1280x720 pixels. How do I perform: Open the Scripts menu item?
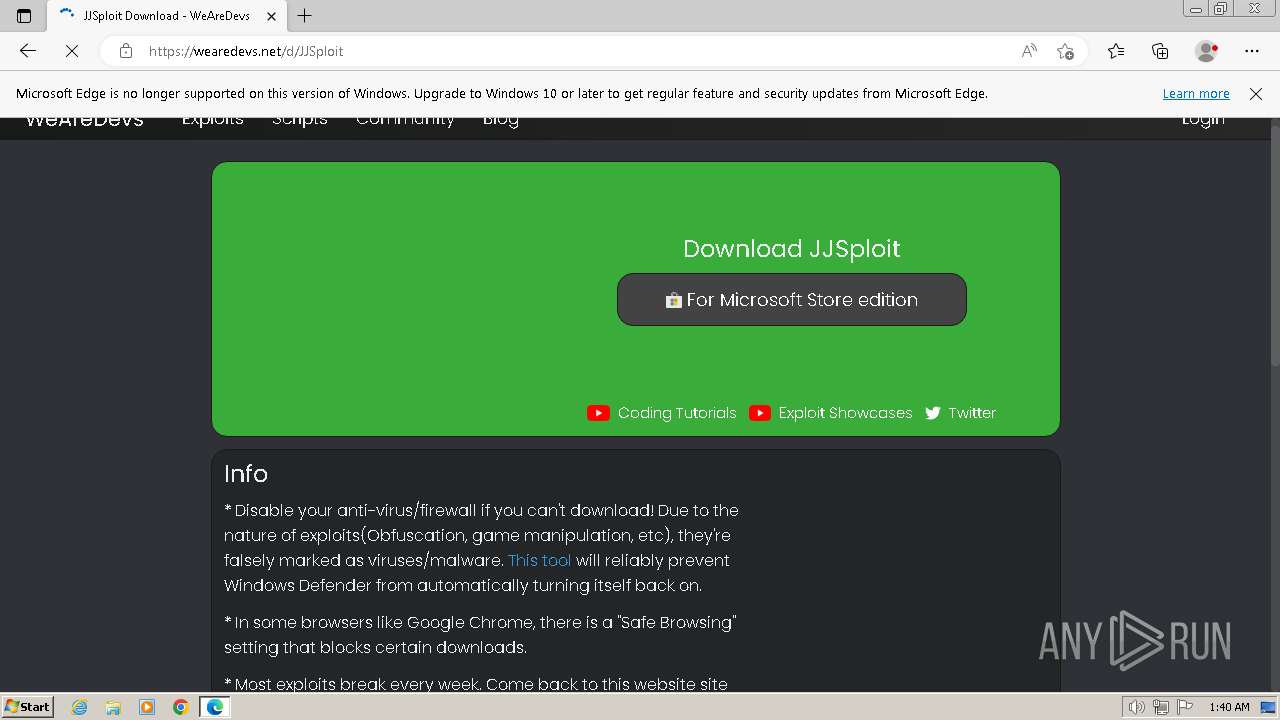[x=300, y=121]
